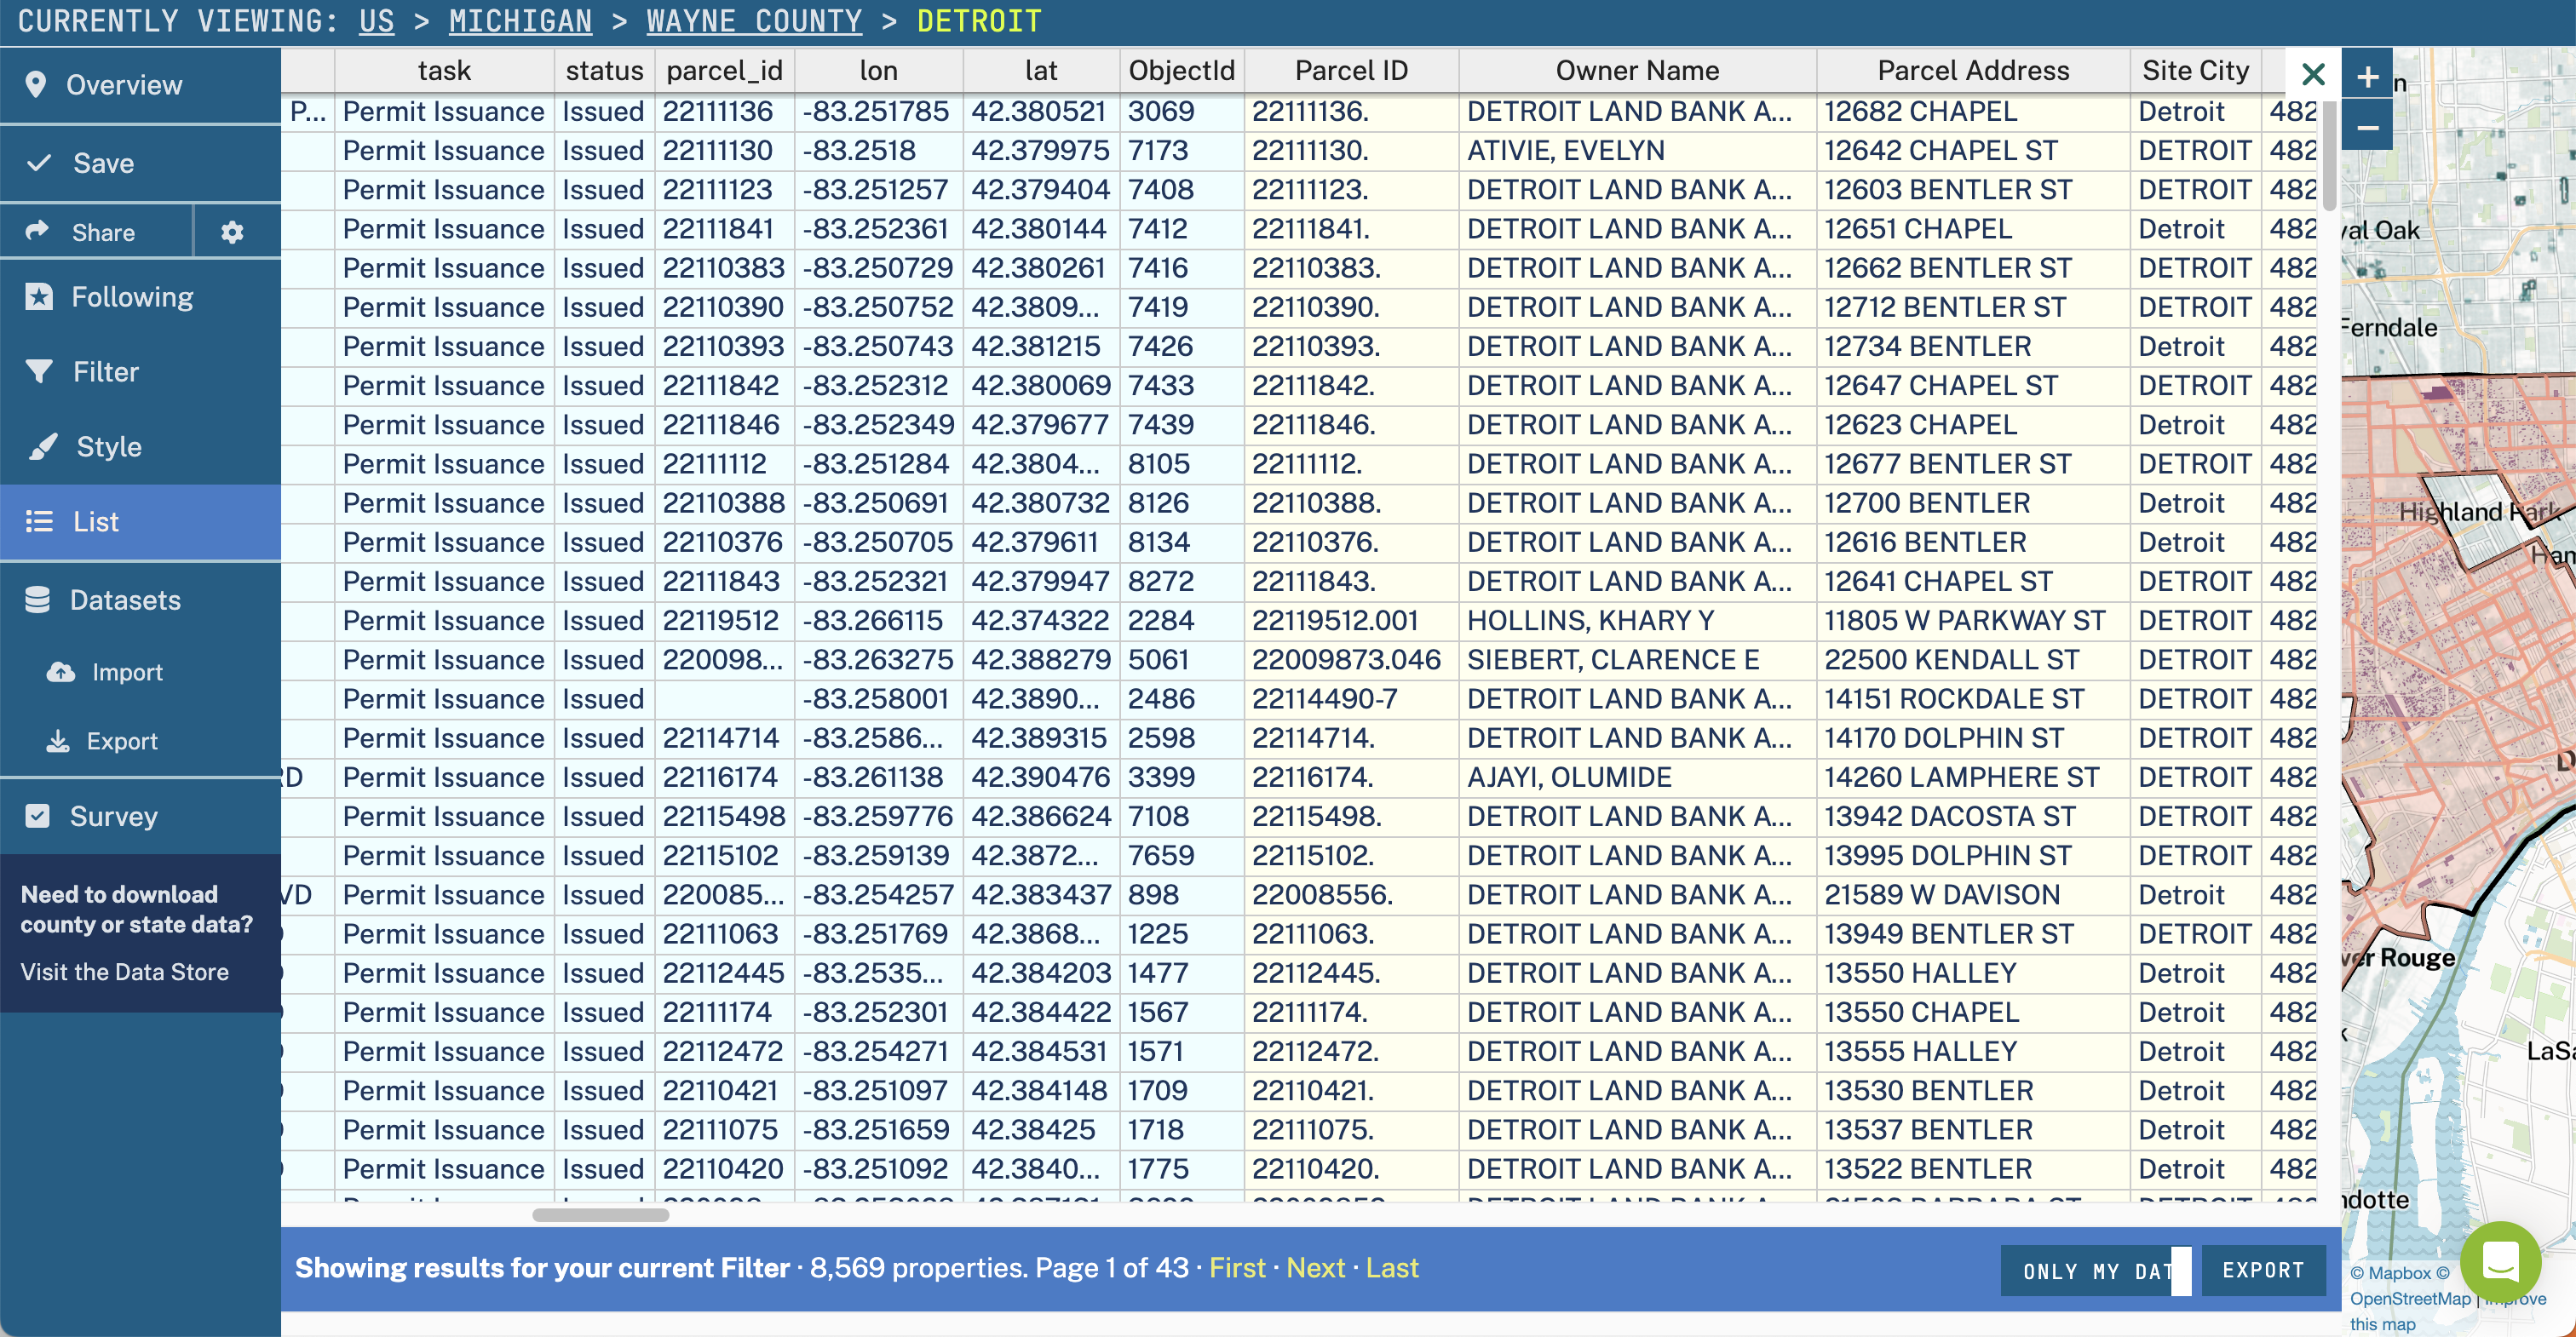Select address cell 22500 KENDALL ST
2576x1337 pixels.
[1973, 660]
